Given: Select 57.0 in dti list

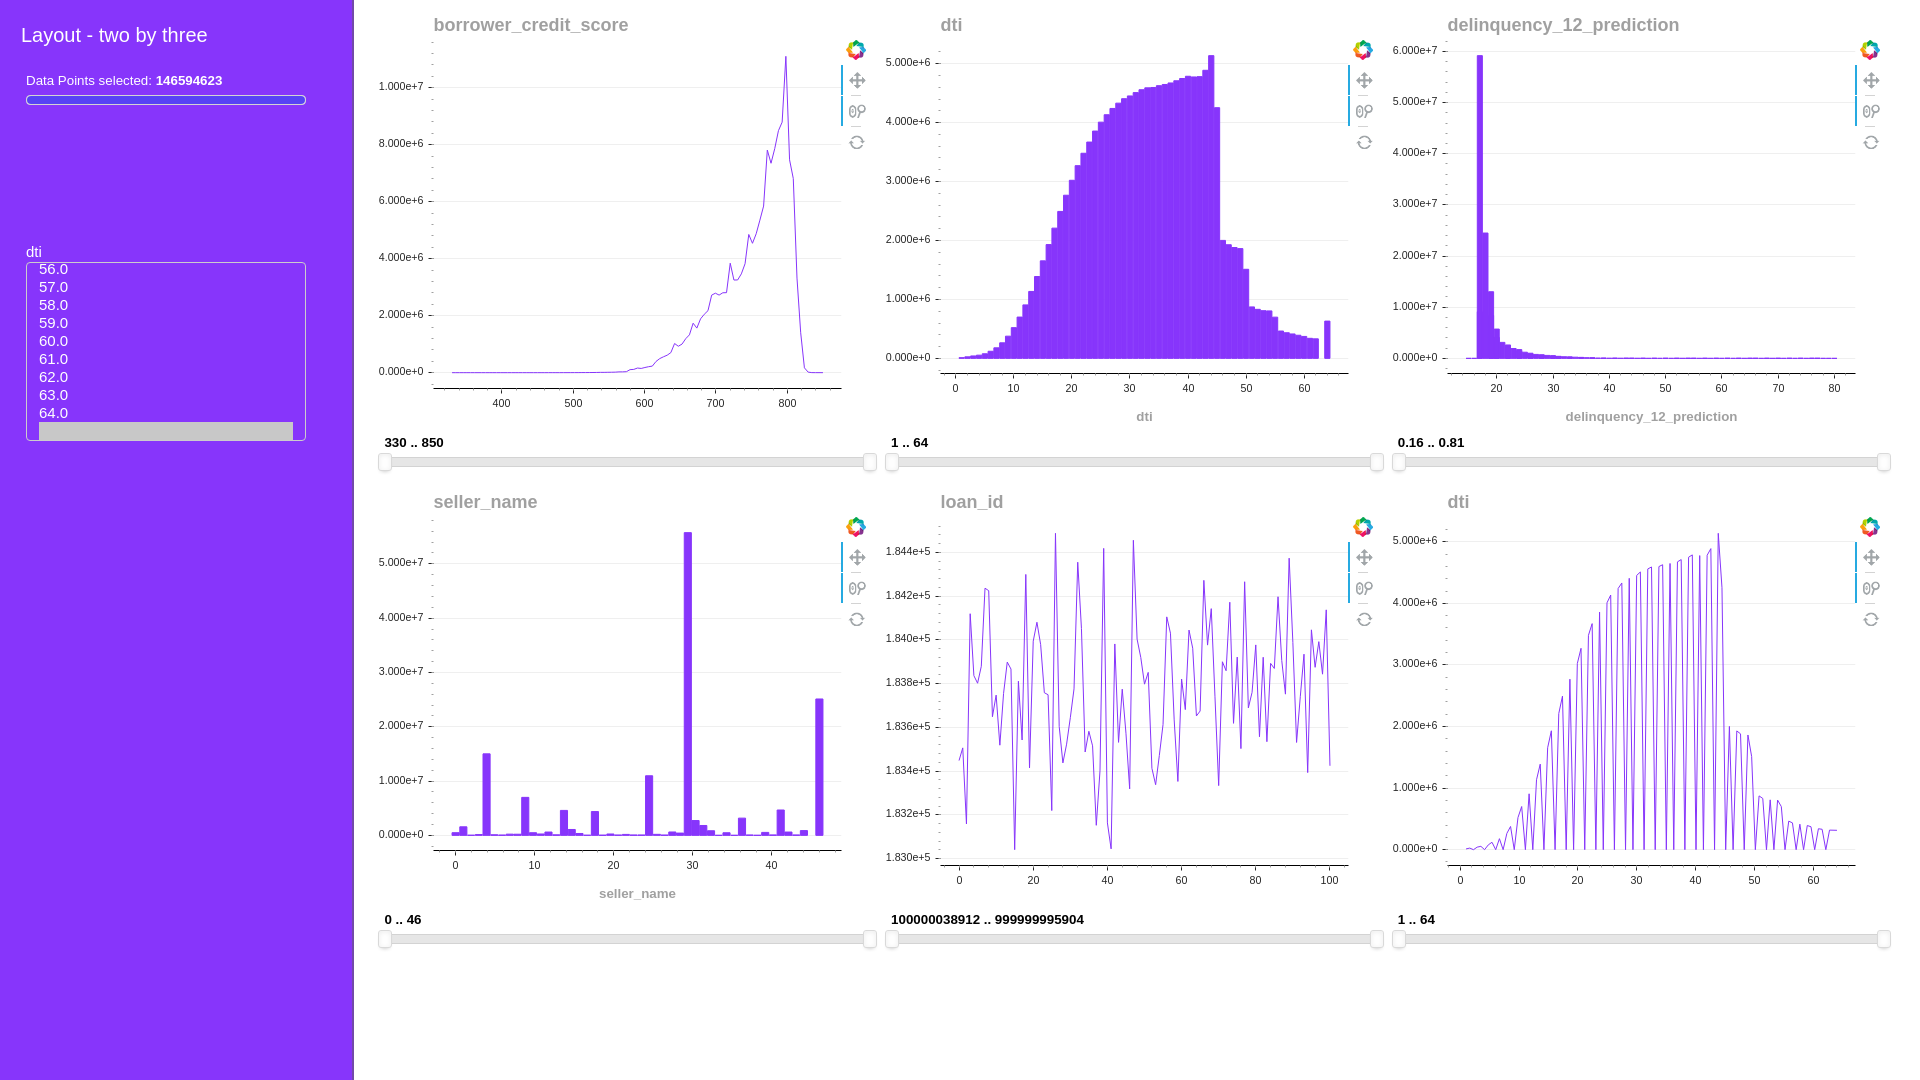Looking at the screenshot, I should pyautogui.click(x=166, y=287).
